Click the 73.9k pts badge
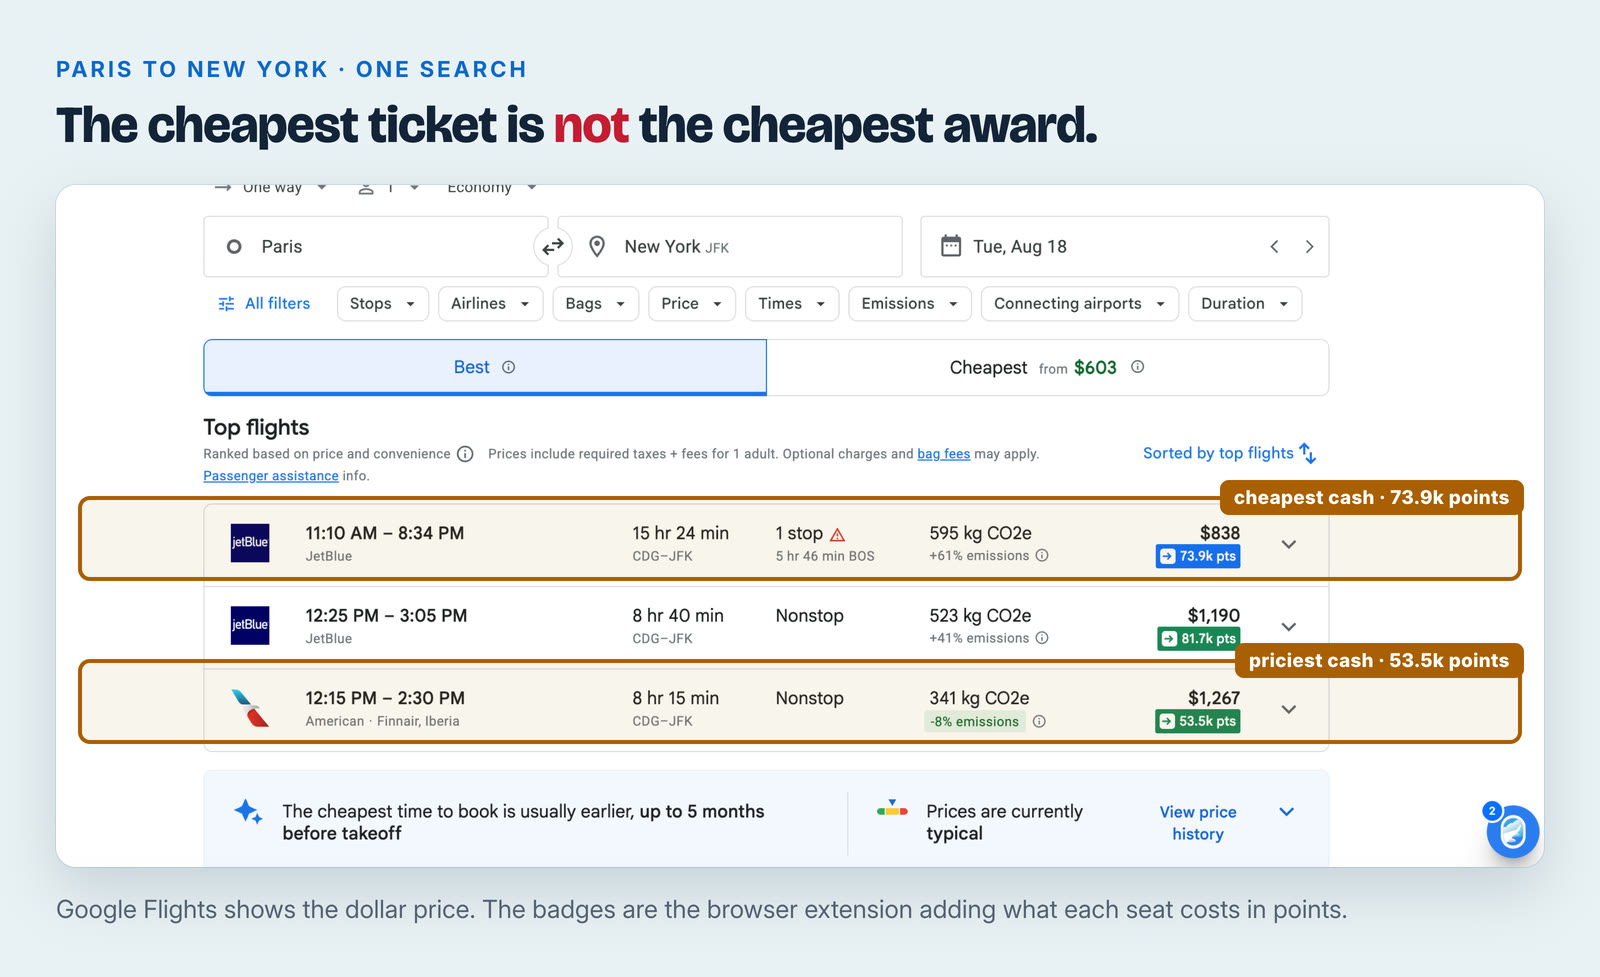 click(x=1198, y=556)
